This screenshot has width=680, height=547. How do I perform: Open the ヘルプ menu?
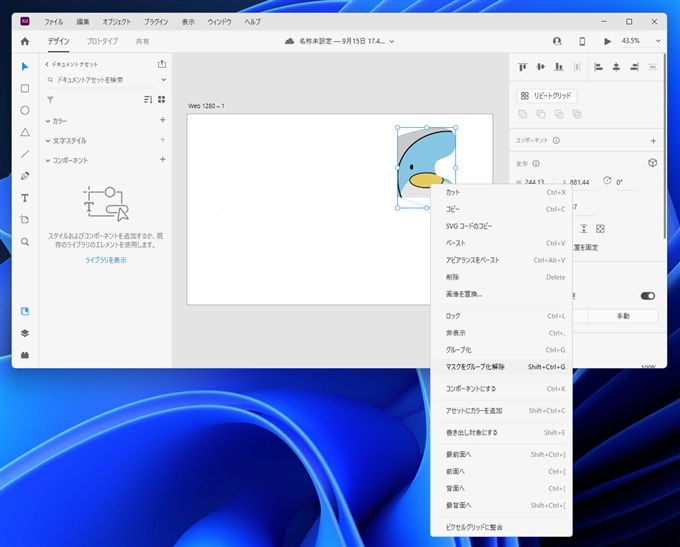tap(252, 22)
